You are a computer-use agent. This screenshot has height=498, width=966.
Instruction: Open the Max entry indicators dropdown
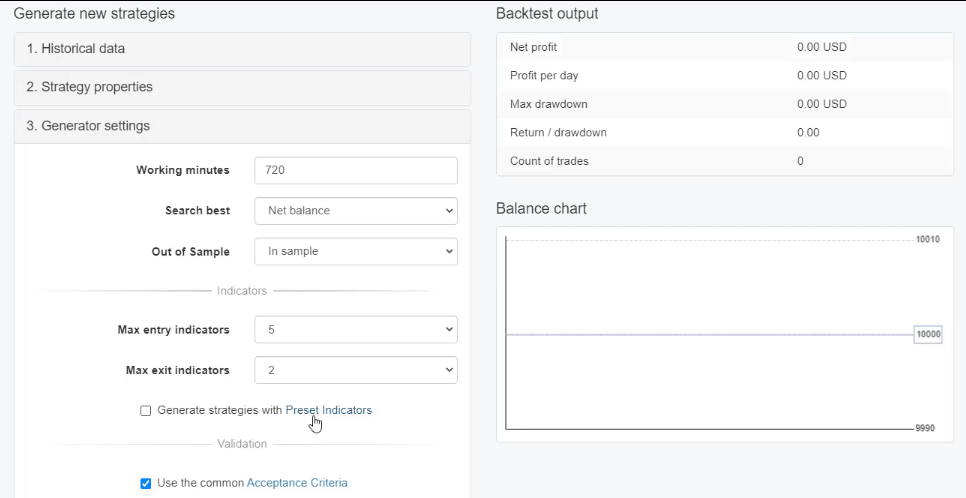(355, 330)
